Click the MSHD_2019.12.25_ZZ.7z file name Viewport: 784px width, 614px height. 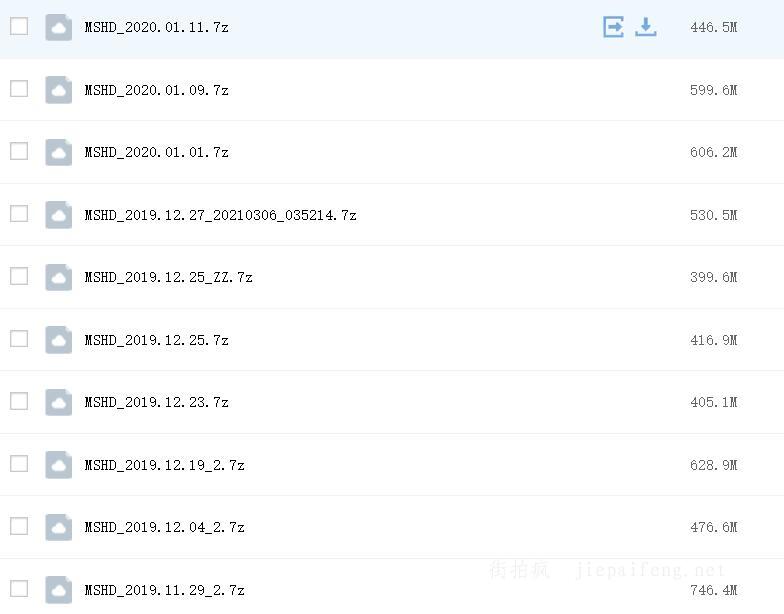pos(168,278)
